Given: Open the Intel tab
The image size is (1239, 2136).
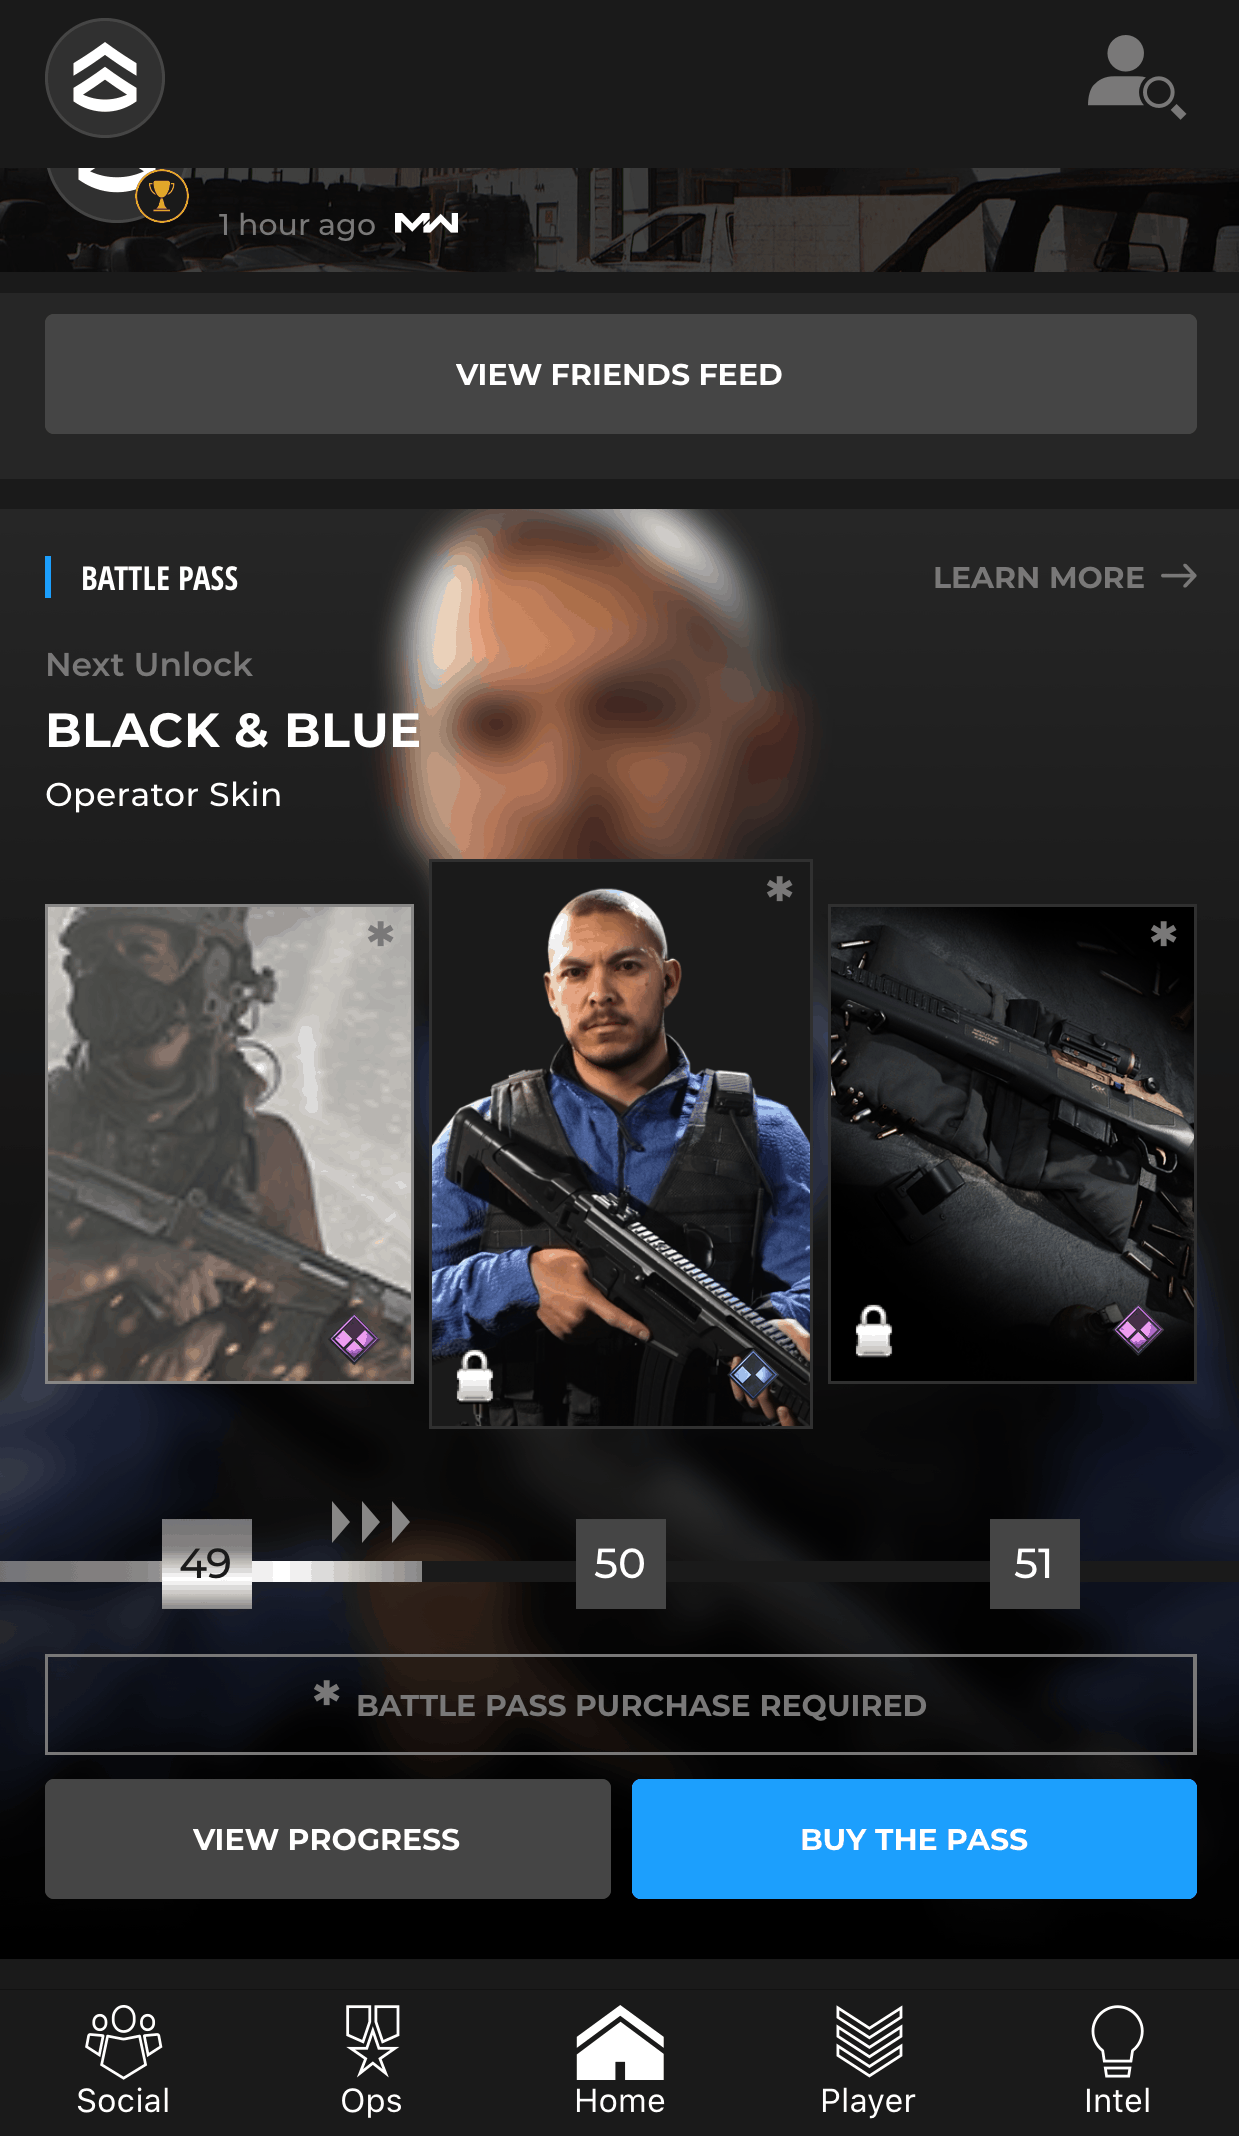Looking at the screenshot, I should 1117,2061.
